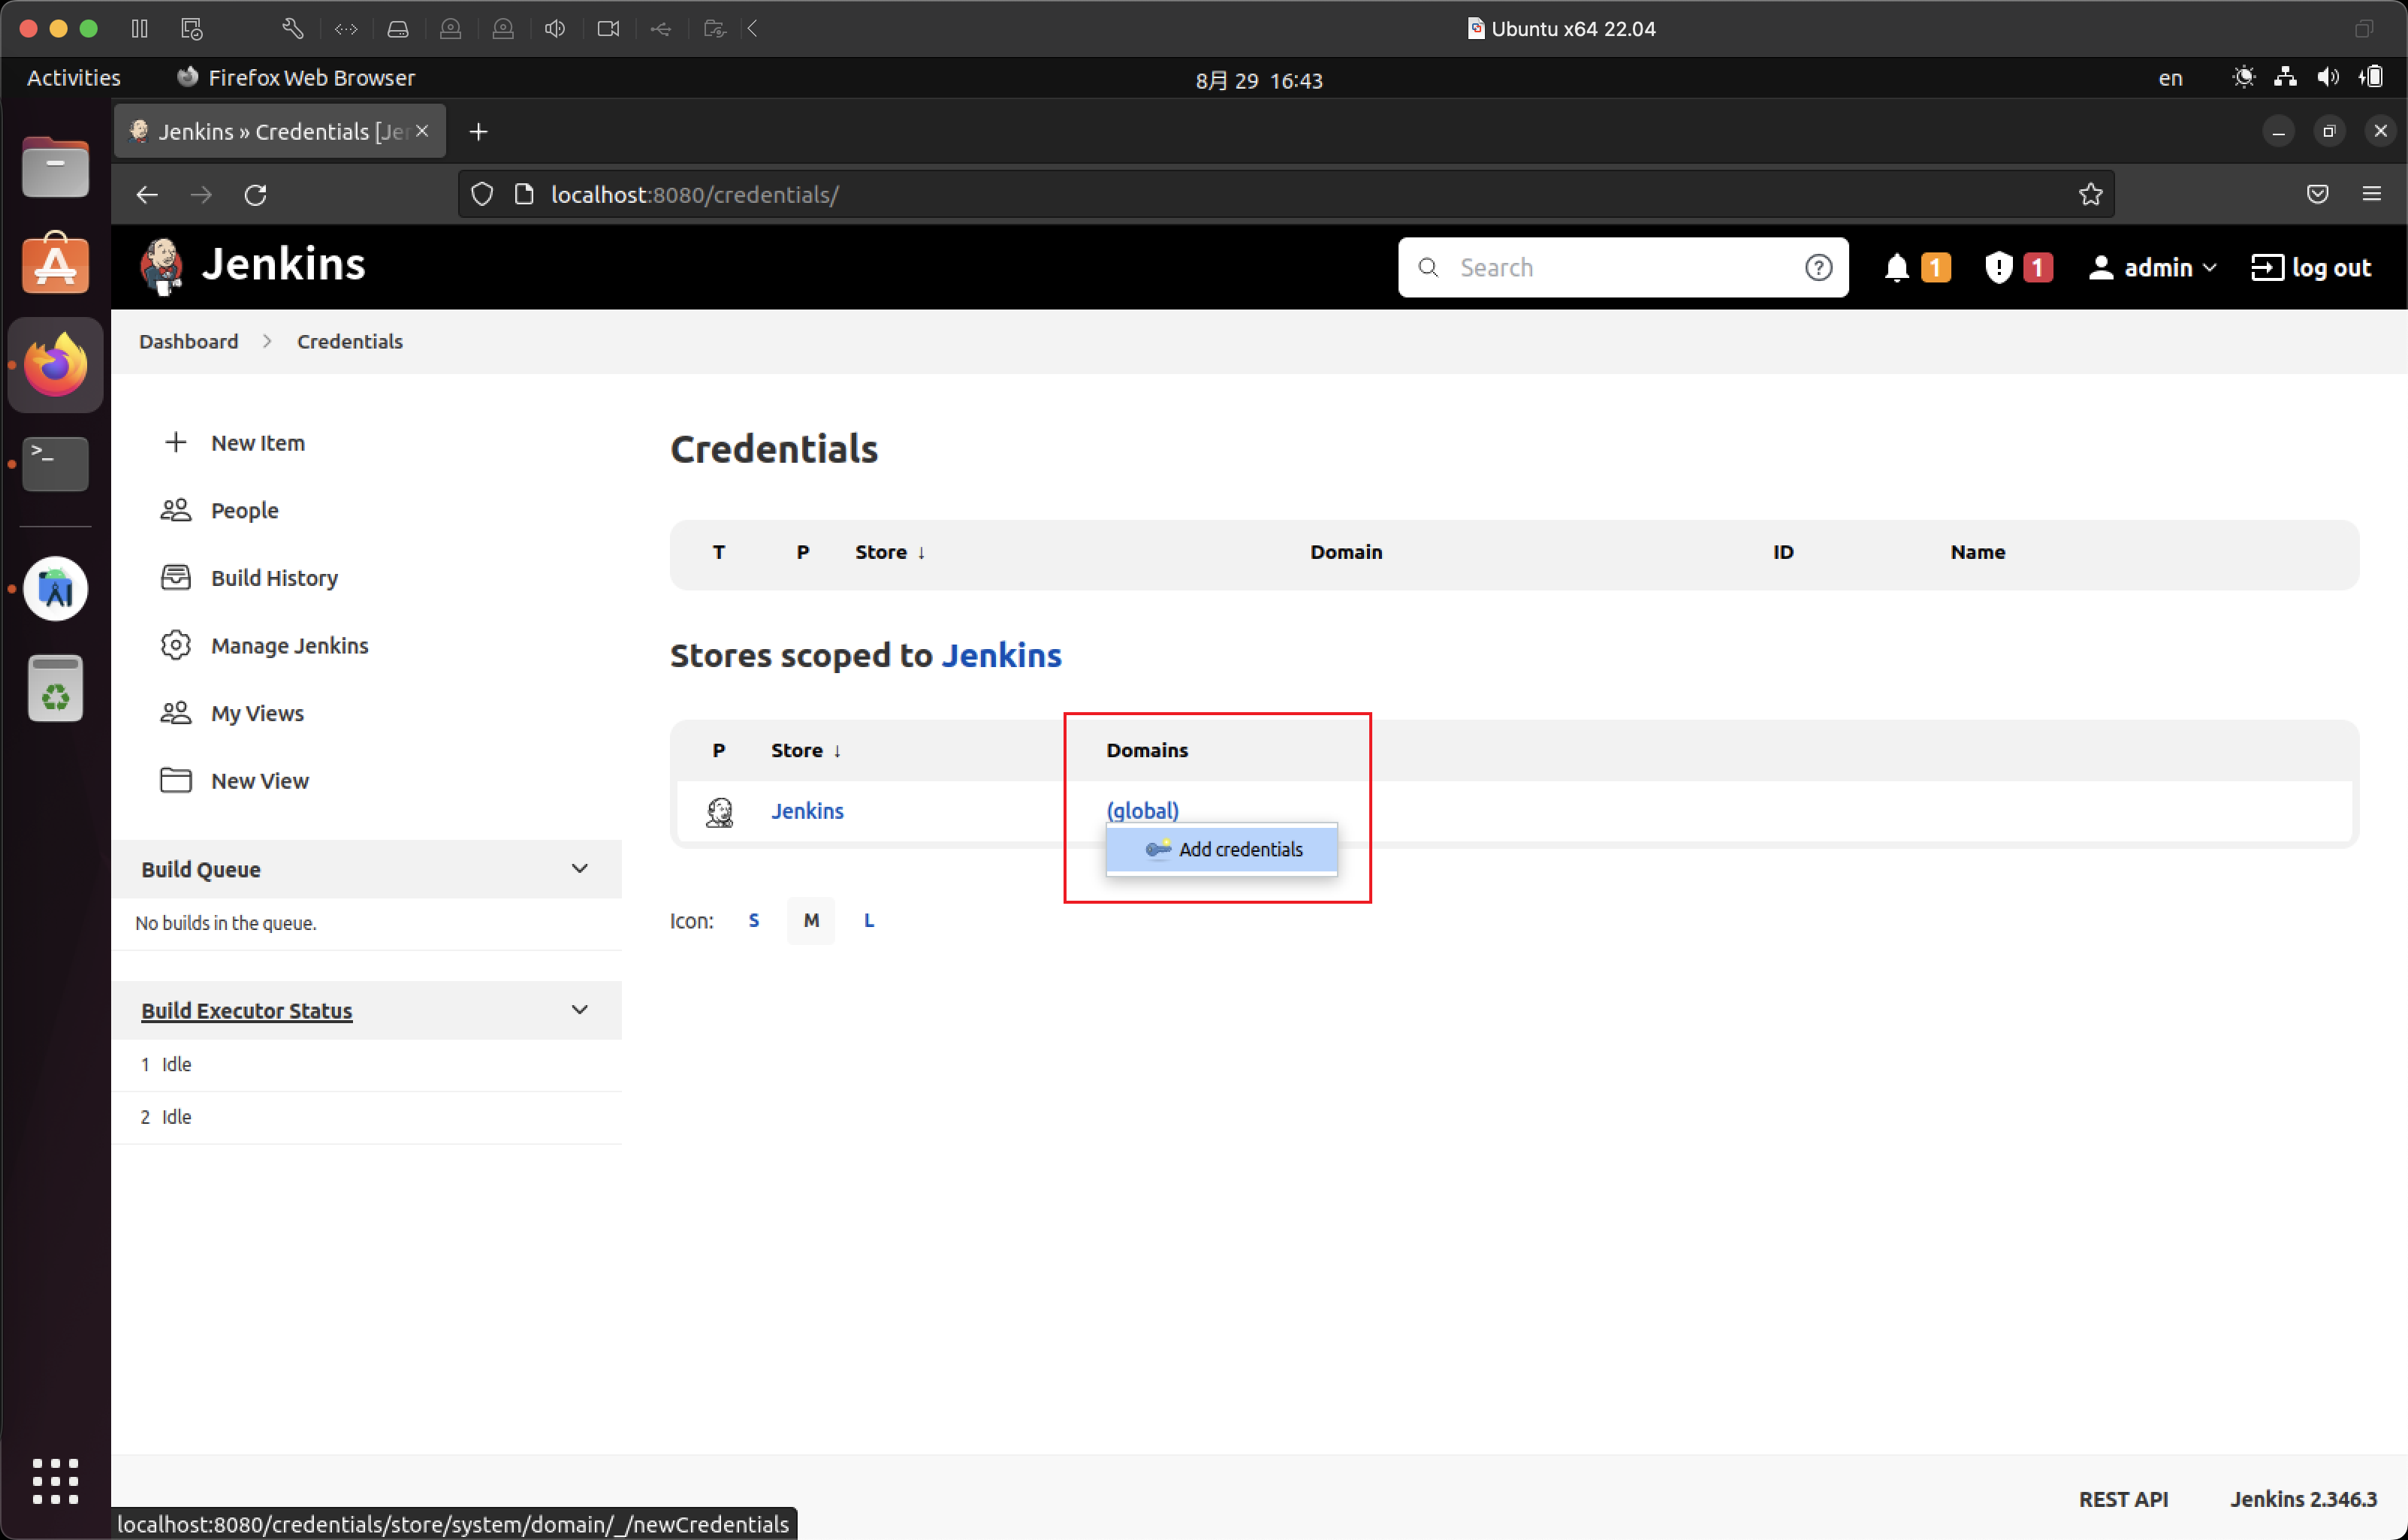Show Applications grid in dock

coord(55,1480)
